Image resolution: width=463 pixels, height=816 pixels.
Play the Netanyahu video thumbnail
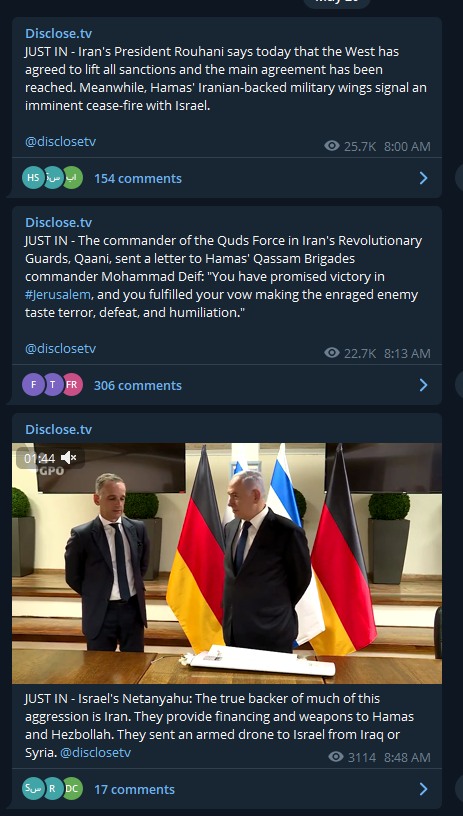pyautogui.click(x=227, y=563)
